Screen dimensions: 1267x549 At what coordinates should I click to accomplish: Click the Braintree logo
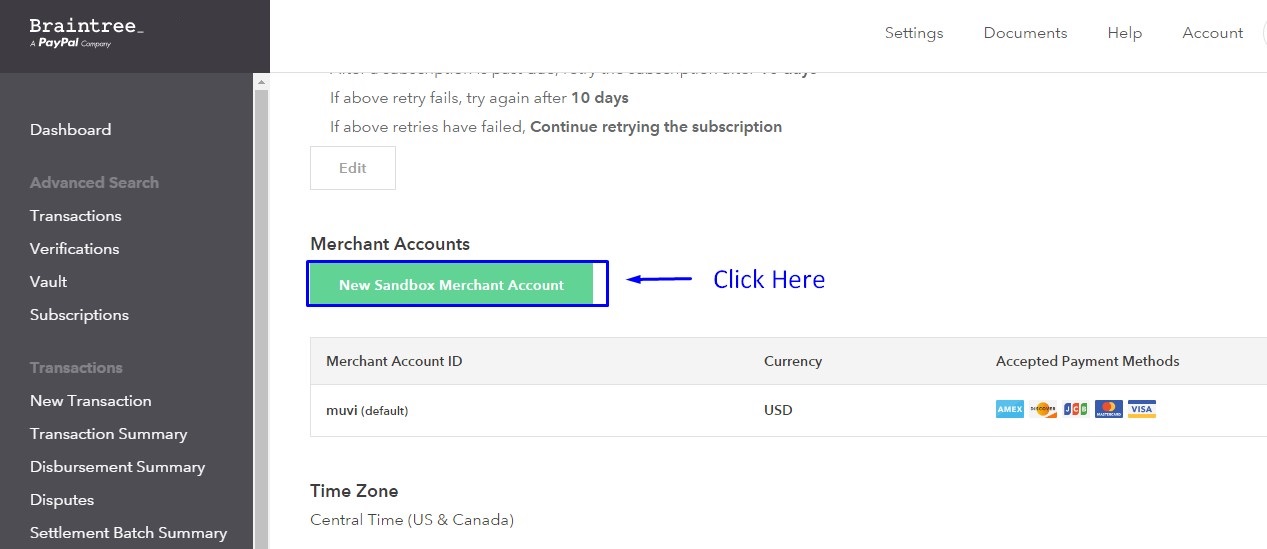86,33
